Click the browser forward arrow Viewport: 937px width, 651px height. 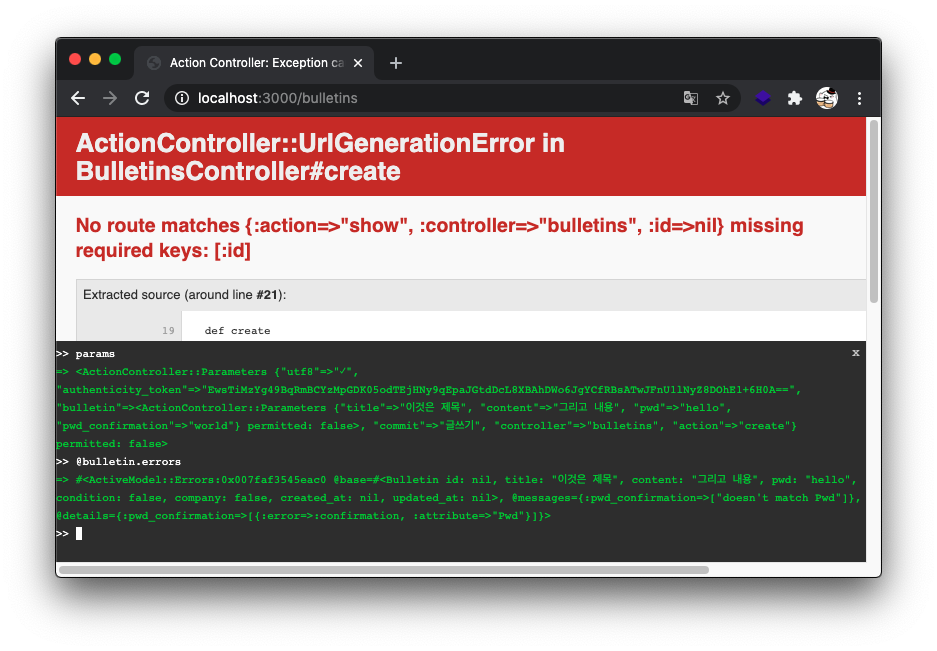click(x=110, y=98)
